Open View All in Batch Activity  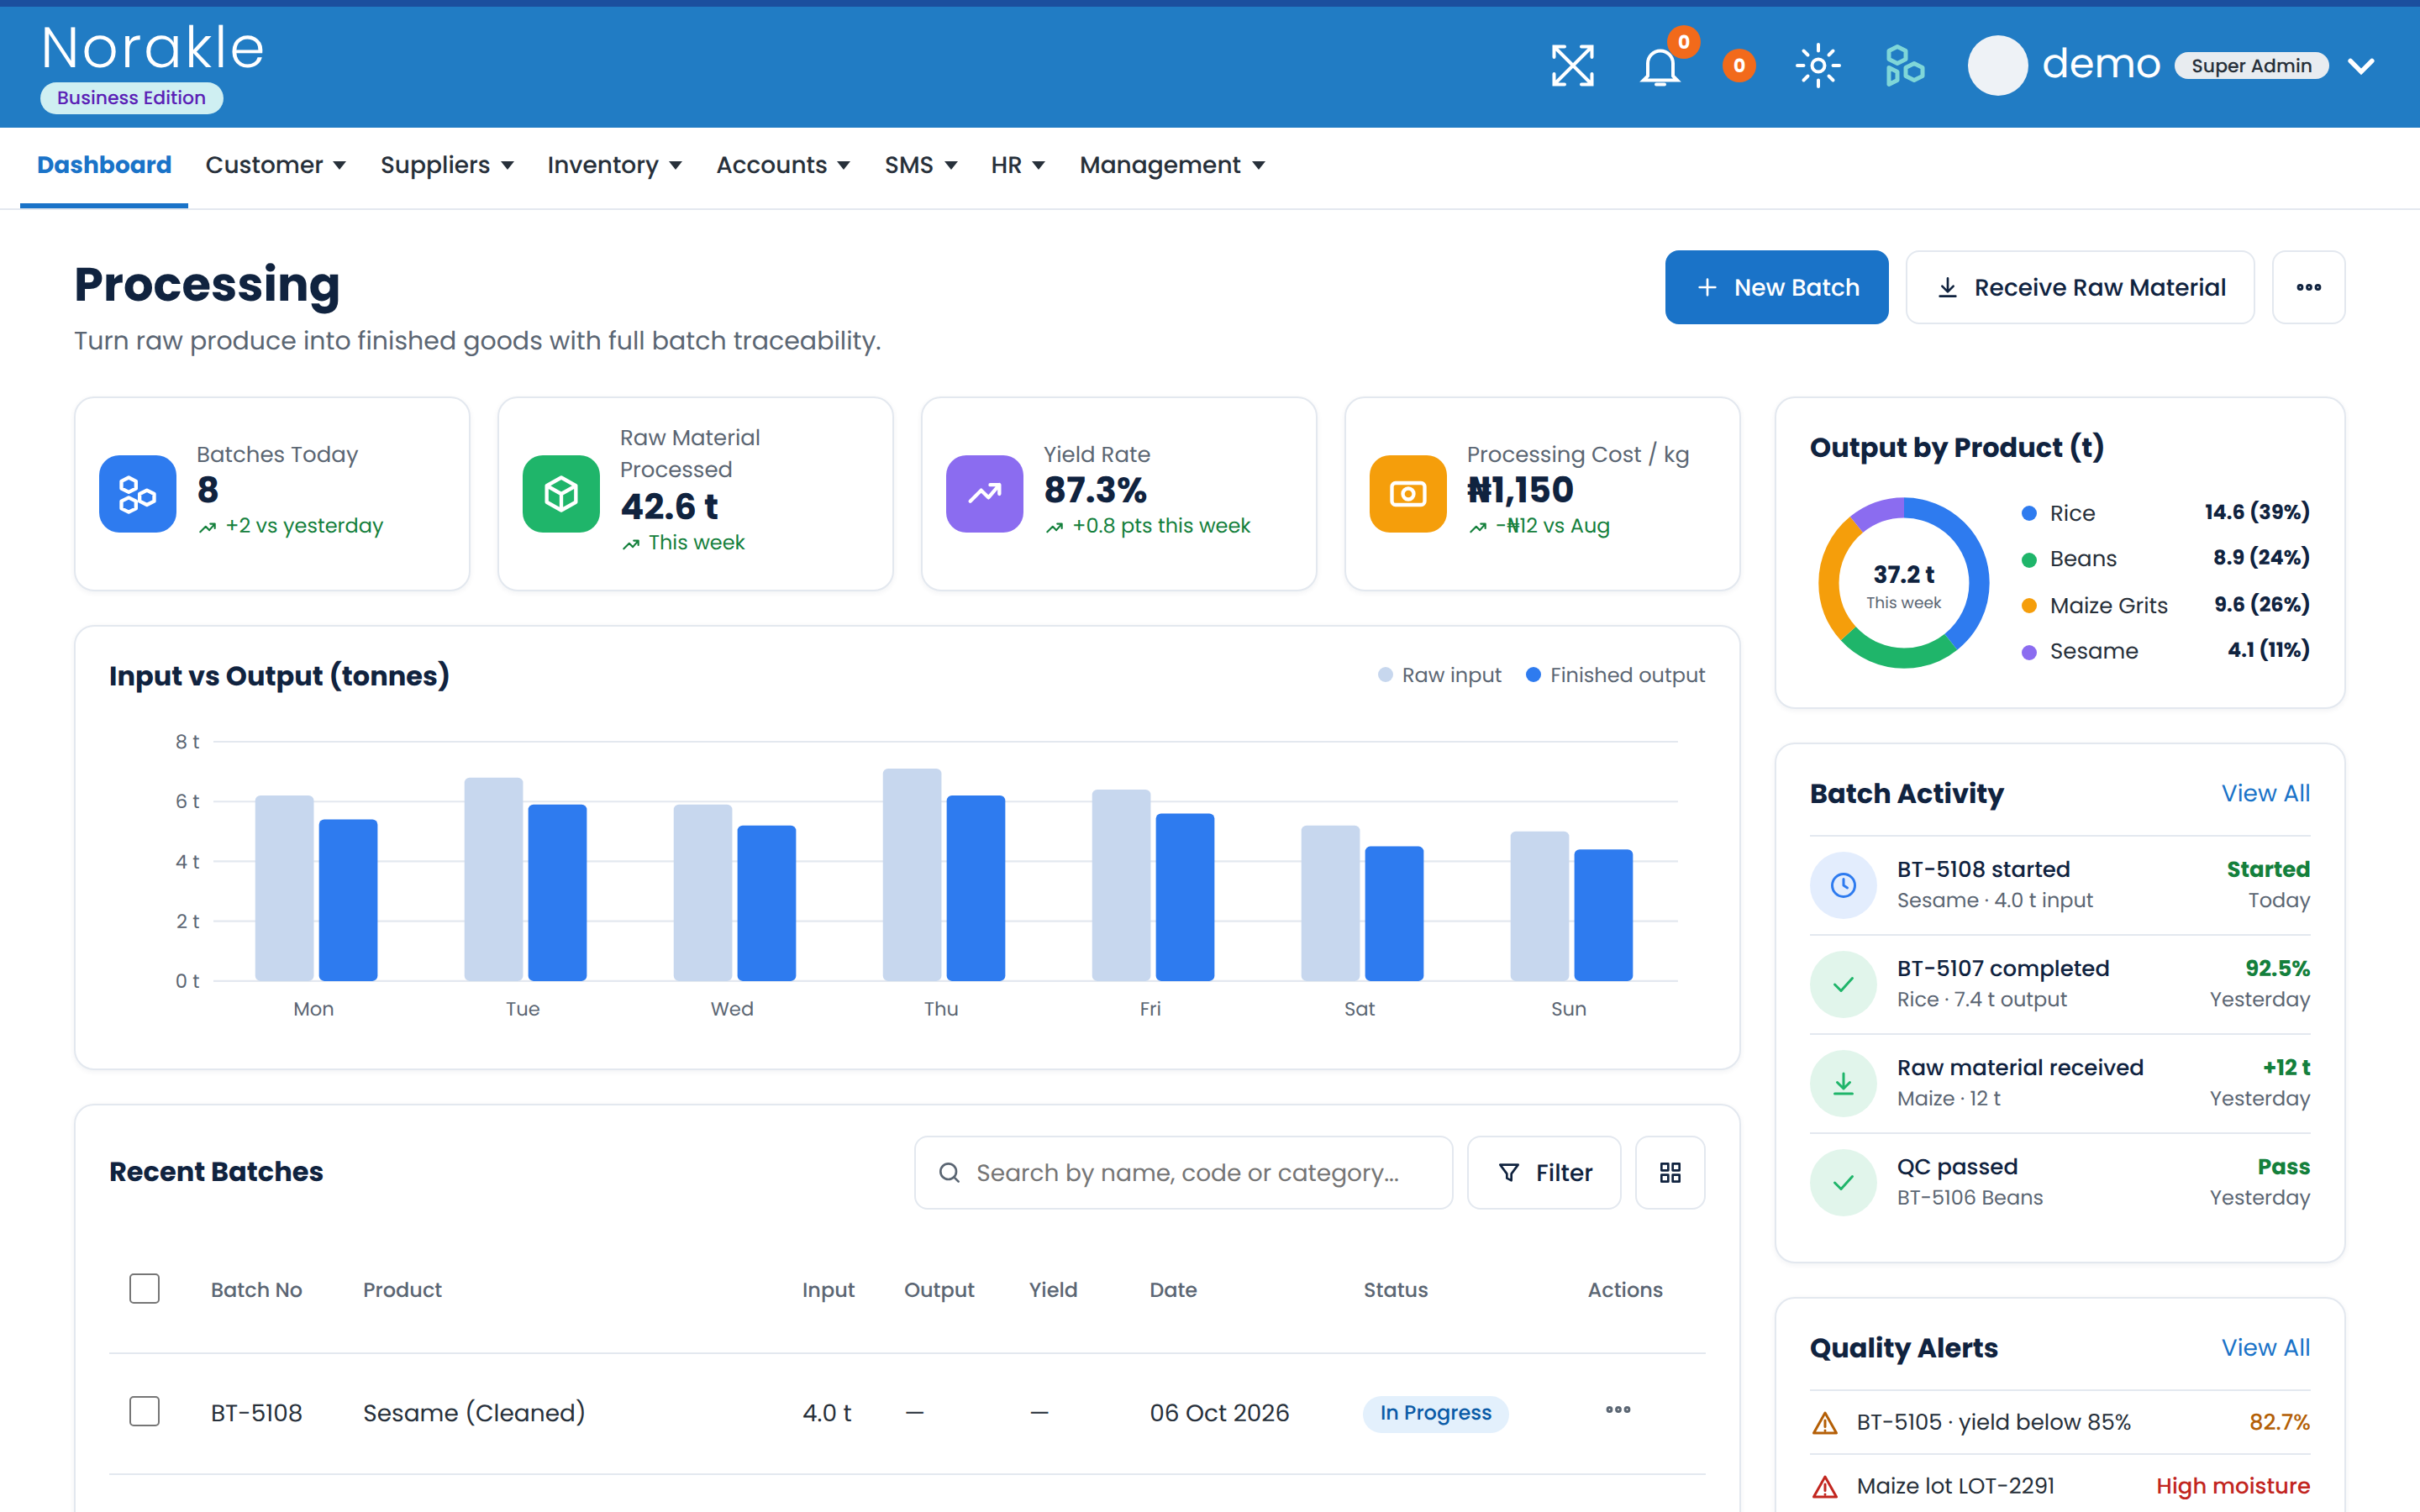(2265, 793)
